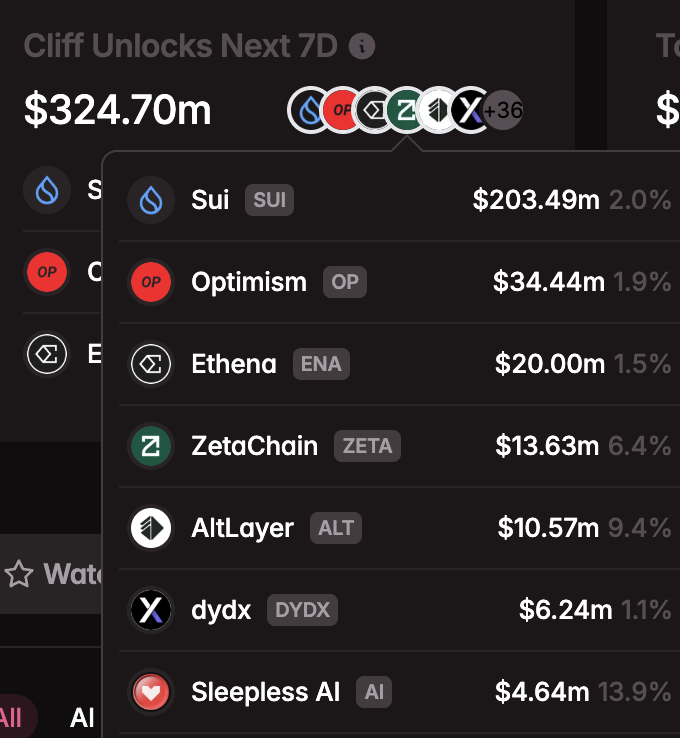Click the Sui droplet icon in the list
This screenshot has height=738, width=680.
click(151, 200)
